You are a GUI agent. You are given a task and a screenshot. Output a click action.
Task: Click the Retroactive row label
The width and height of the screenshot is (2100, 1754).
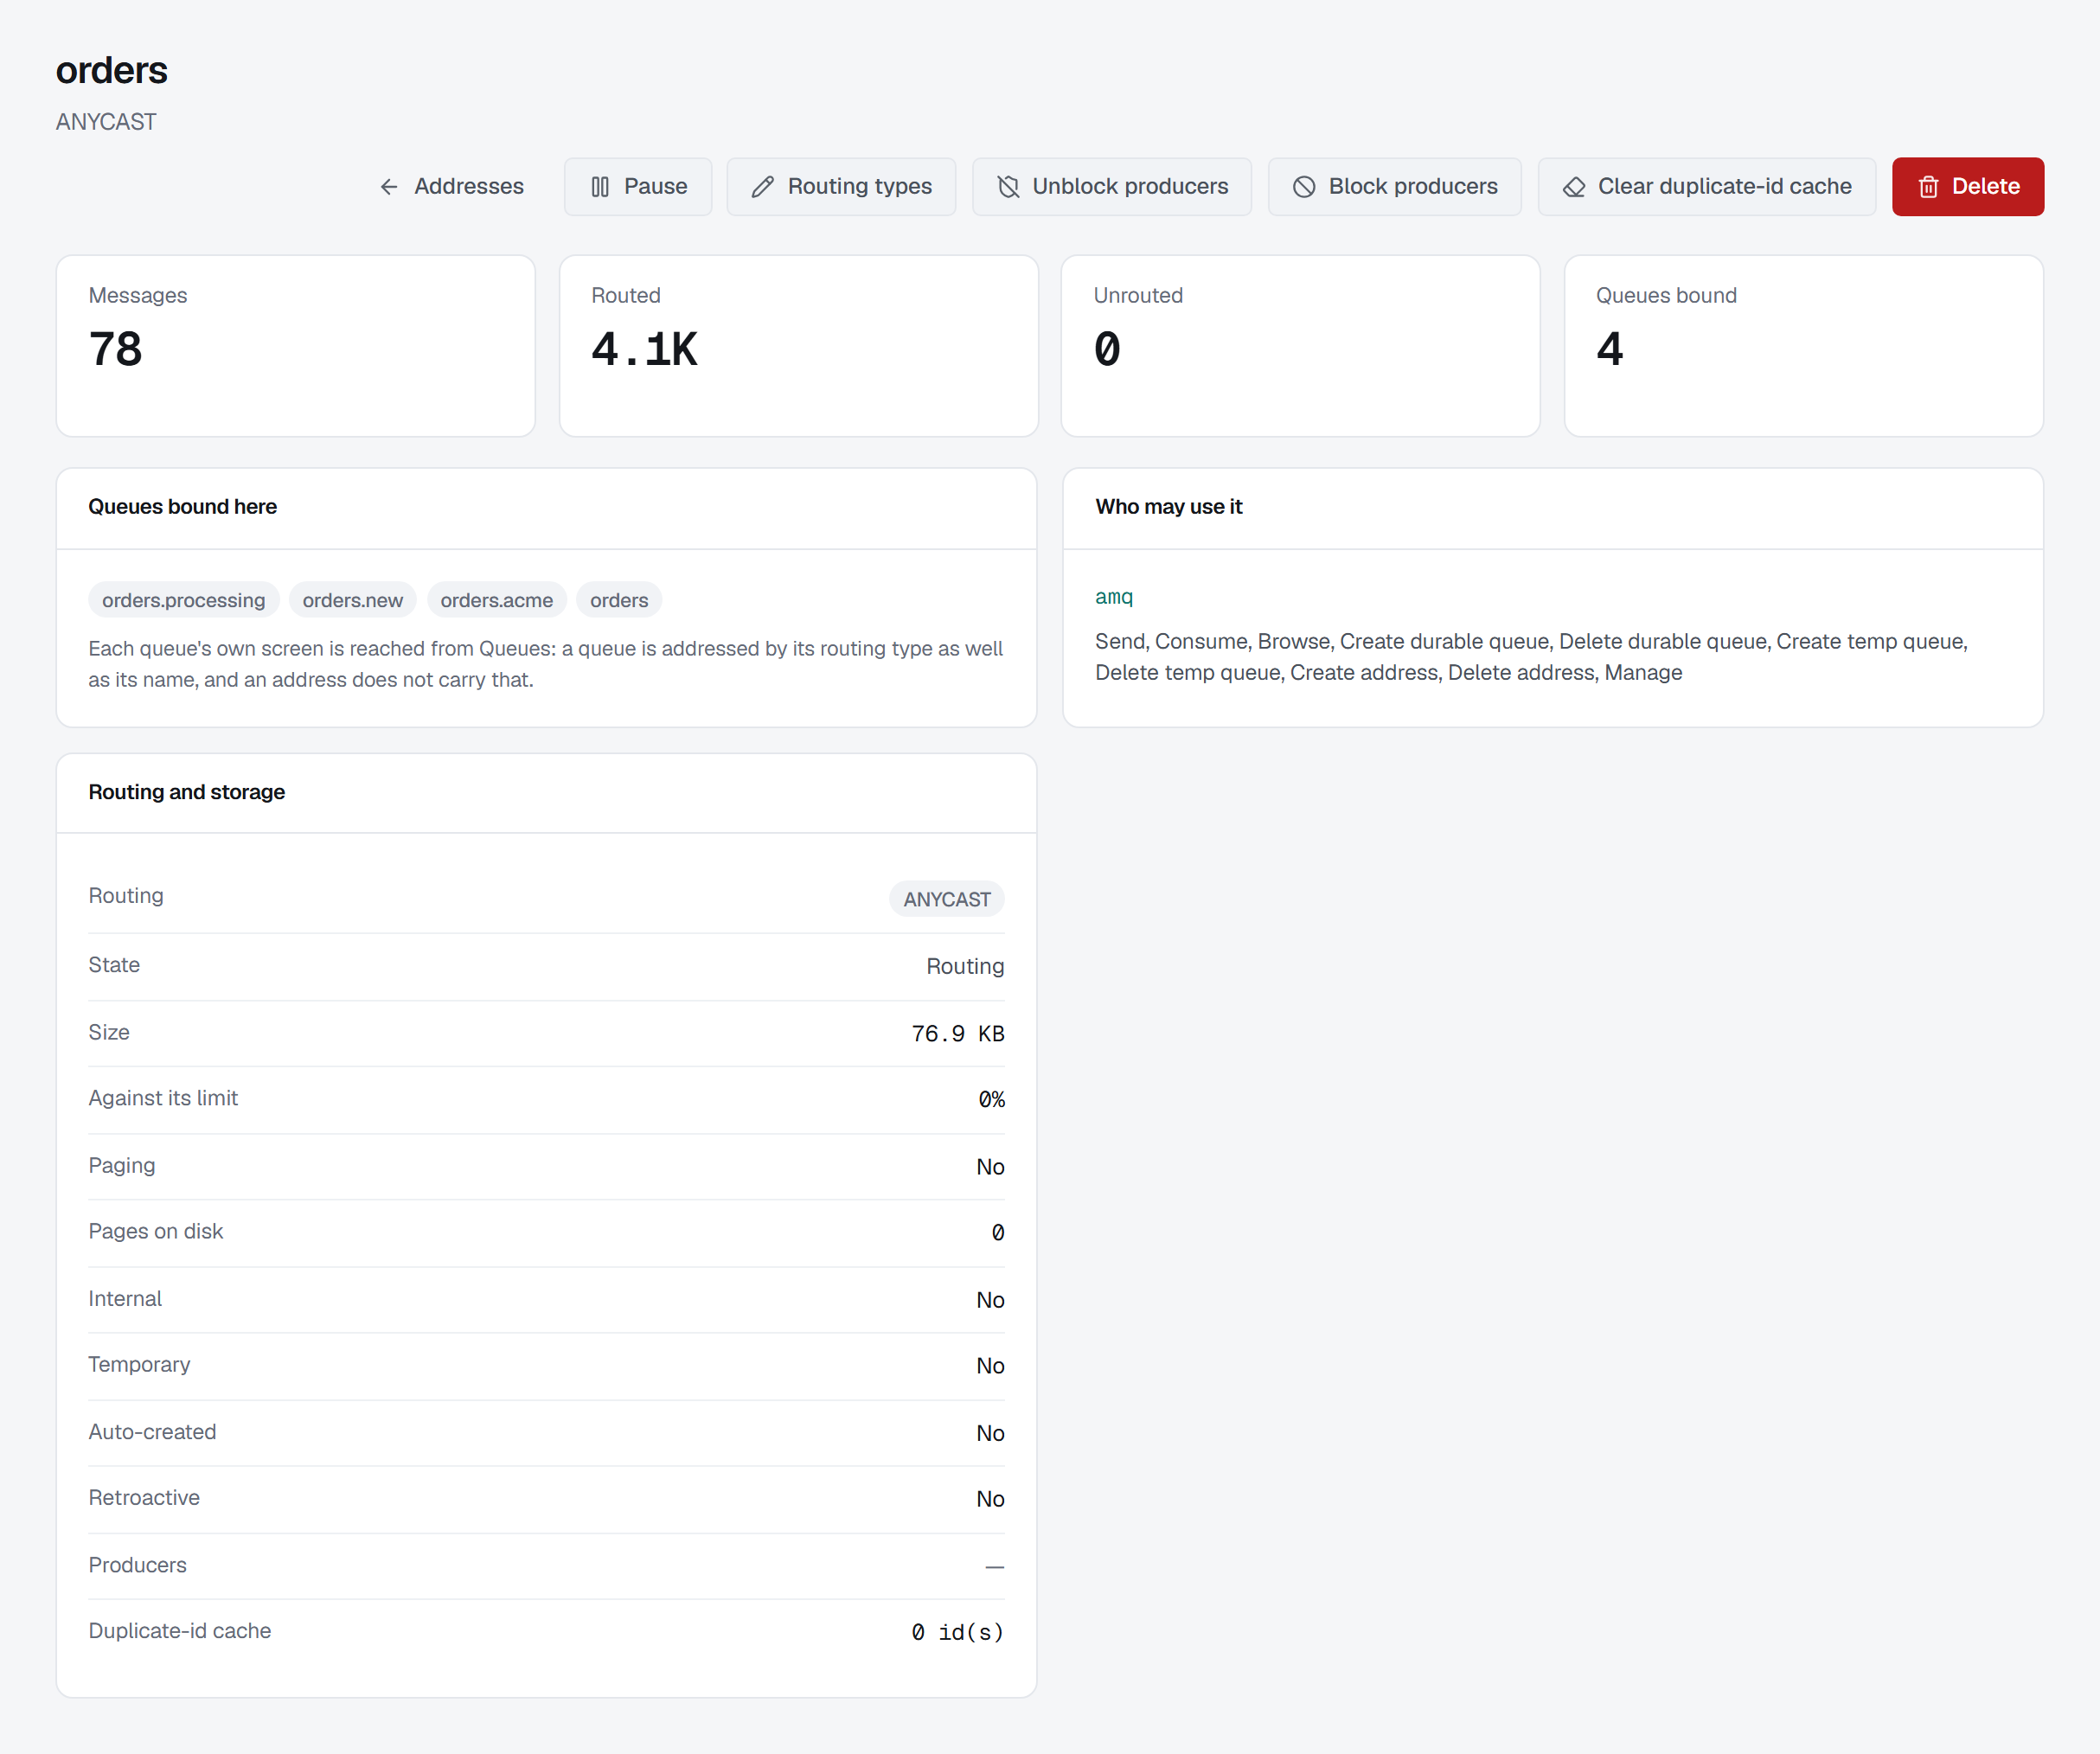point(144,1498)
